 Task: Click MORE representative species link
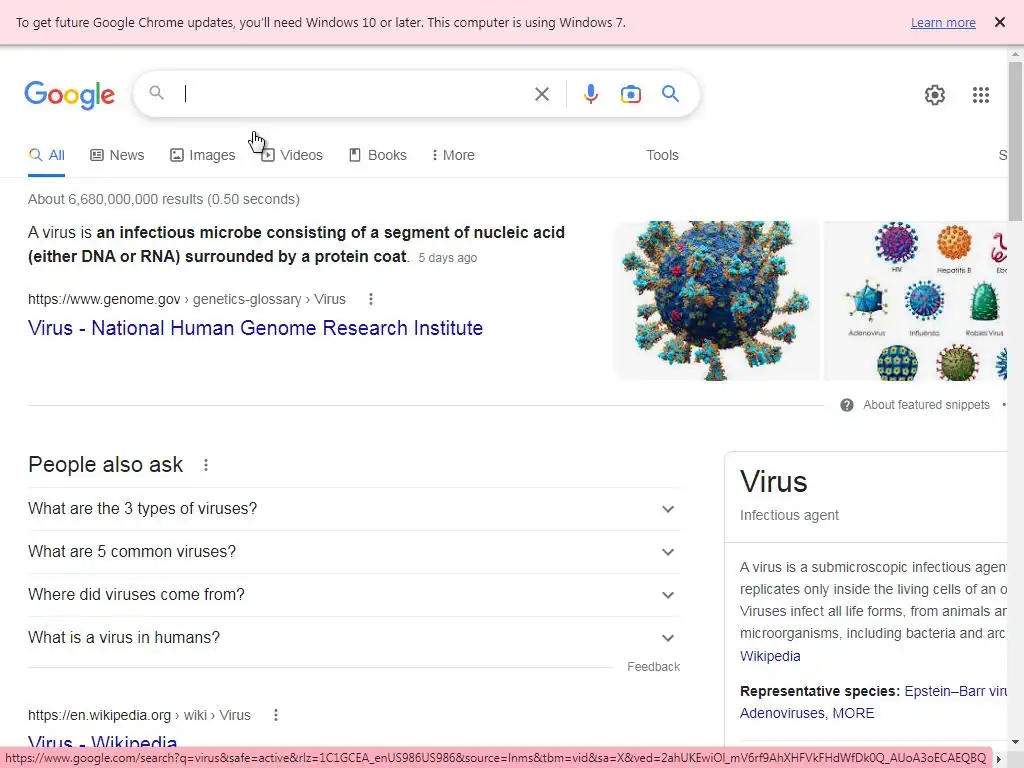(x=853, y=713)
